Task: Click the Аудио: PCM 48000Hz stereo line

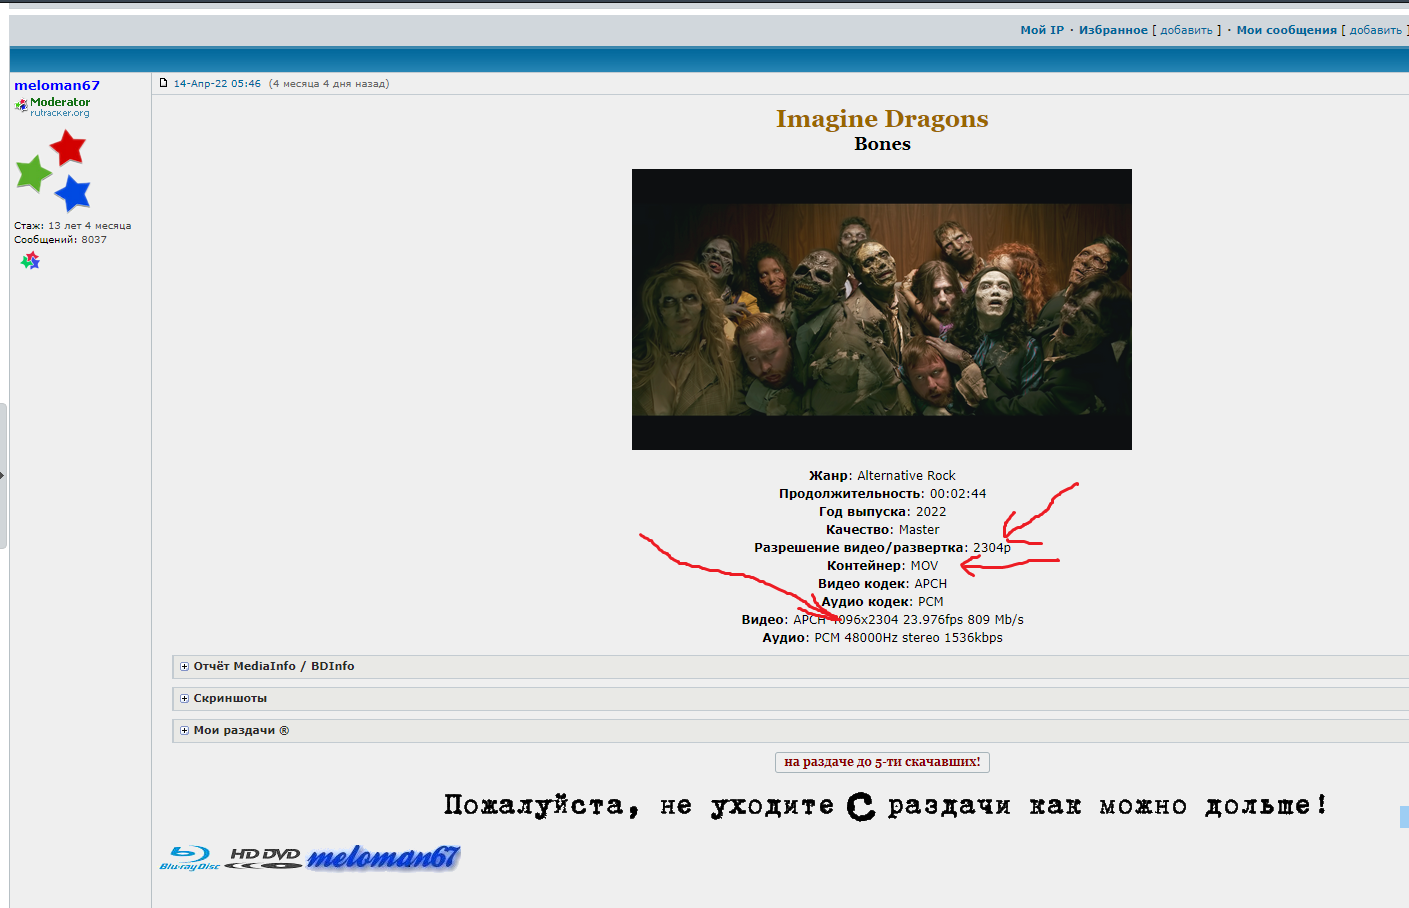Action: point(882,638)
